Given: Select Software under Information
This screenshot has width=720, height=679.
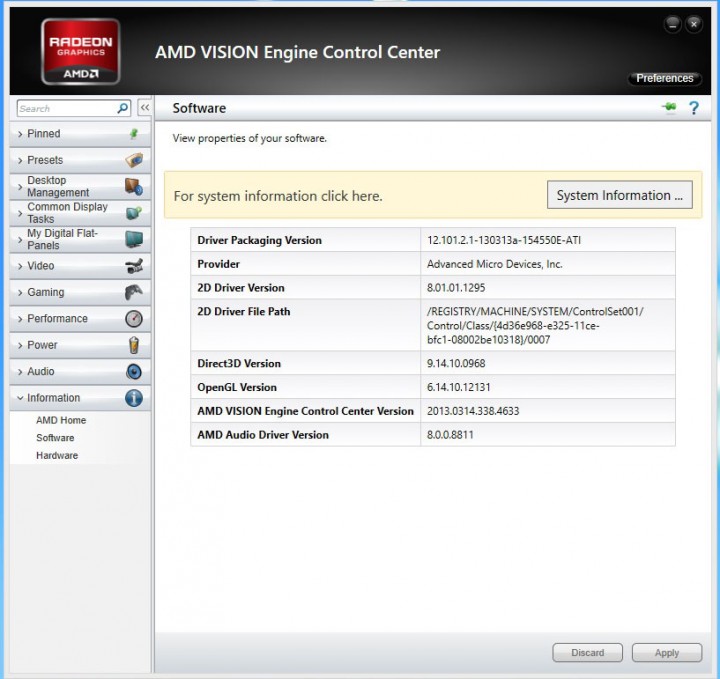Looking at the screenshot, I should [x=55, y=438].
